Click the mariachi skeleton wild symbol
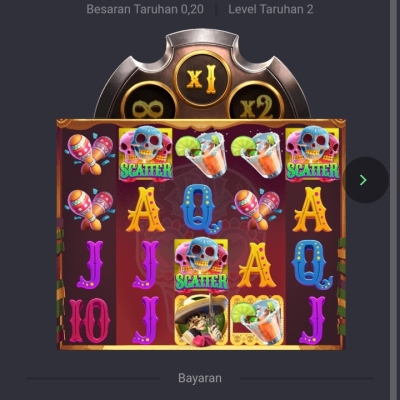Screen dimensions: 400x400 click(x=201, y=321)
